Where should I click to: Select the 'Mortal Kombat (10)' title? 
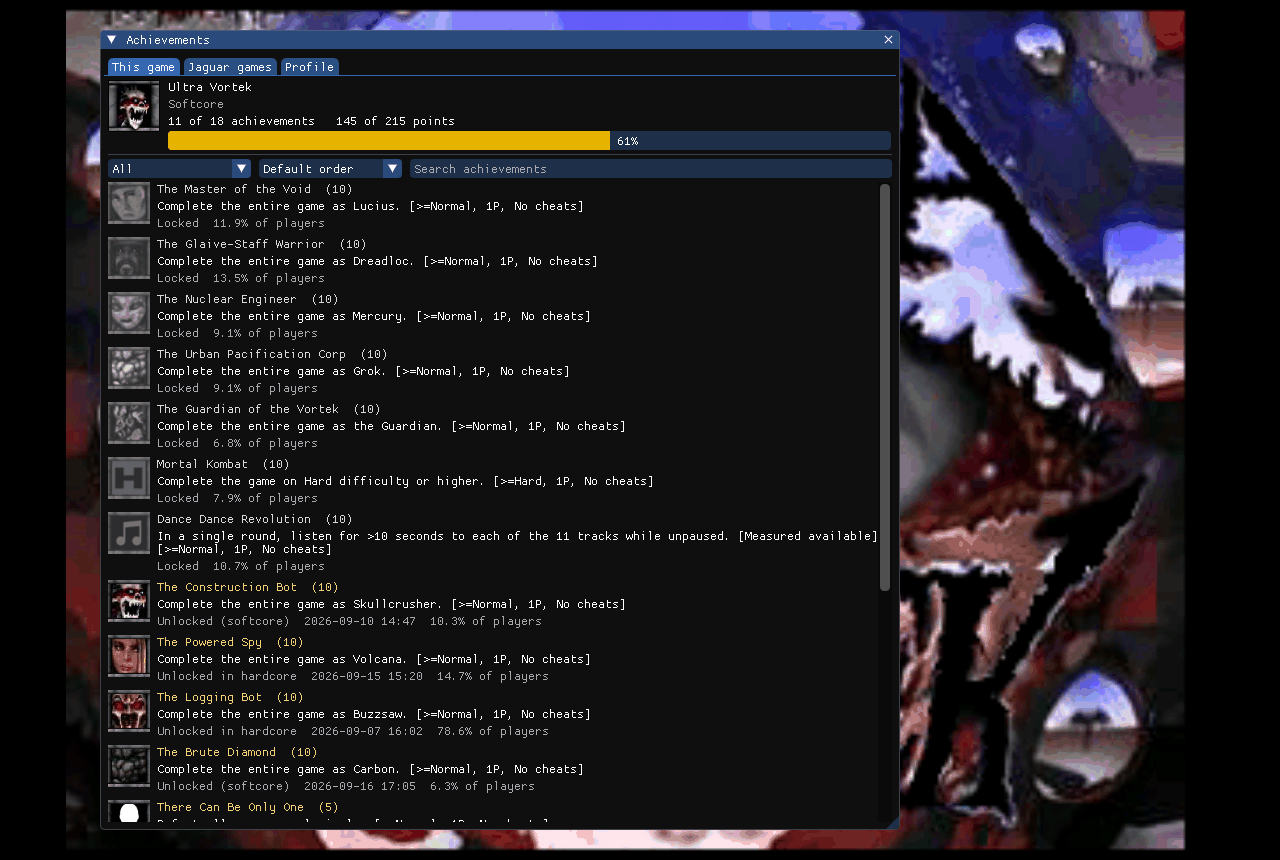(223, 464)
